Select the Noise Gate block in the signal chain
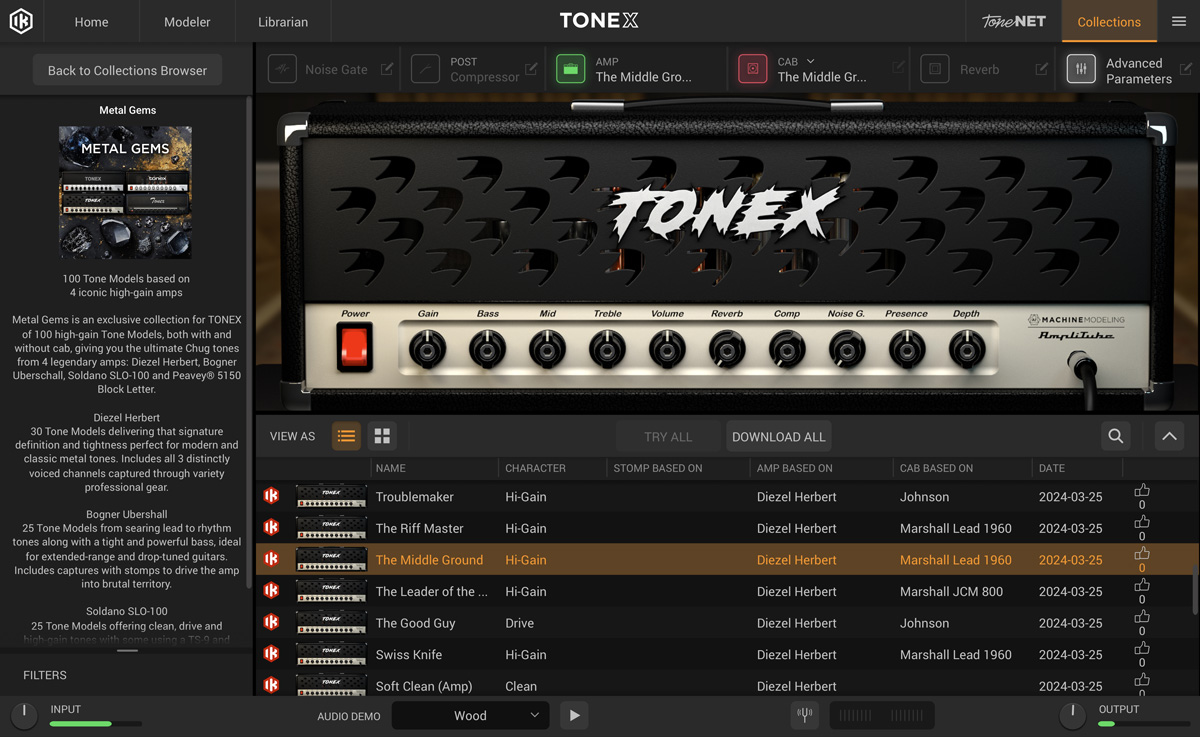Image resolution: width=1200 pixels, height=737 pixels. pos(282,68)
